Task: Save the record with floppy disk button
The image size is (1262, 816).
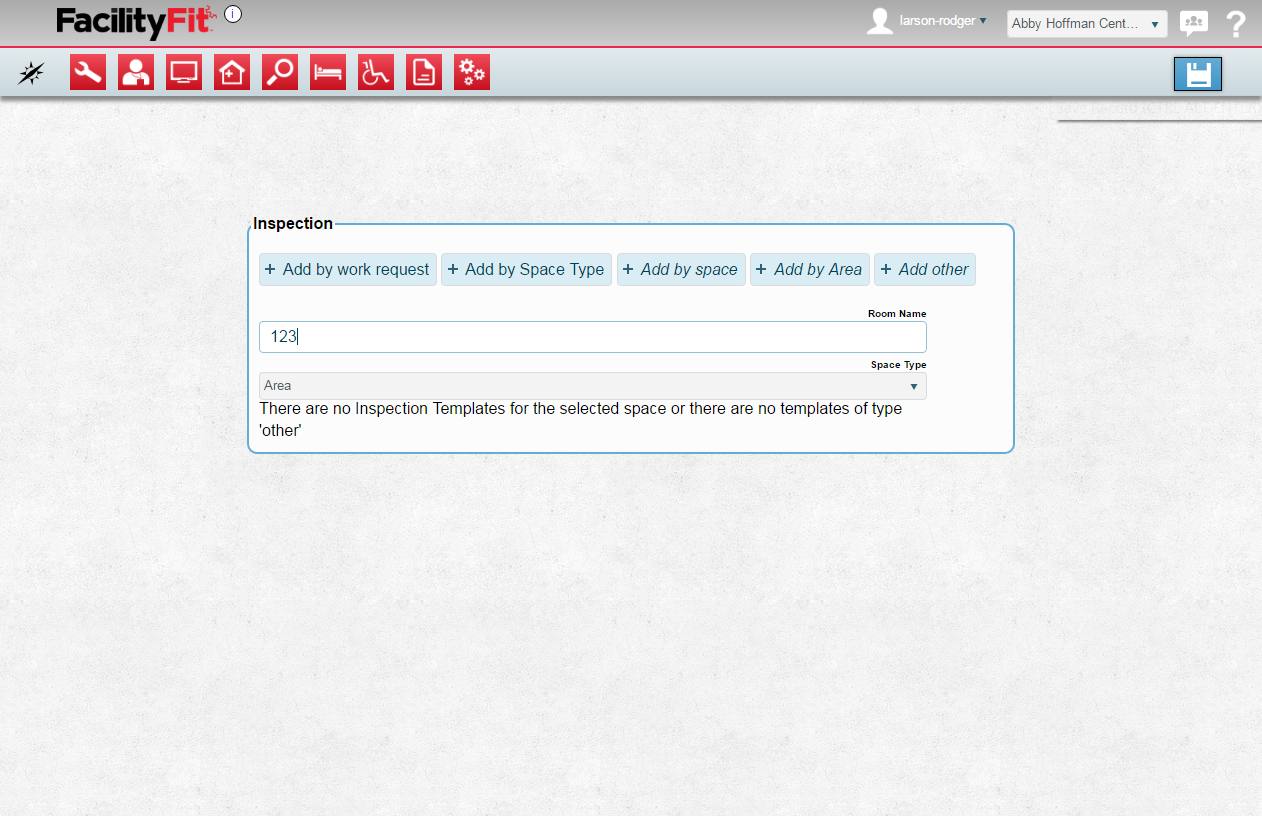Action: click(1197, 74)
